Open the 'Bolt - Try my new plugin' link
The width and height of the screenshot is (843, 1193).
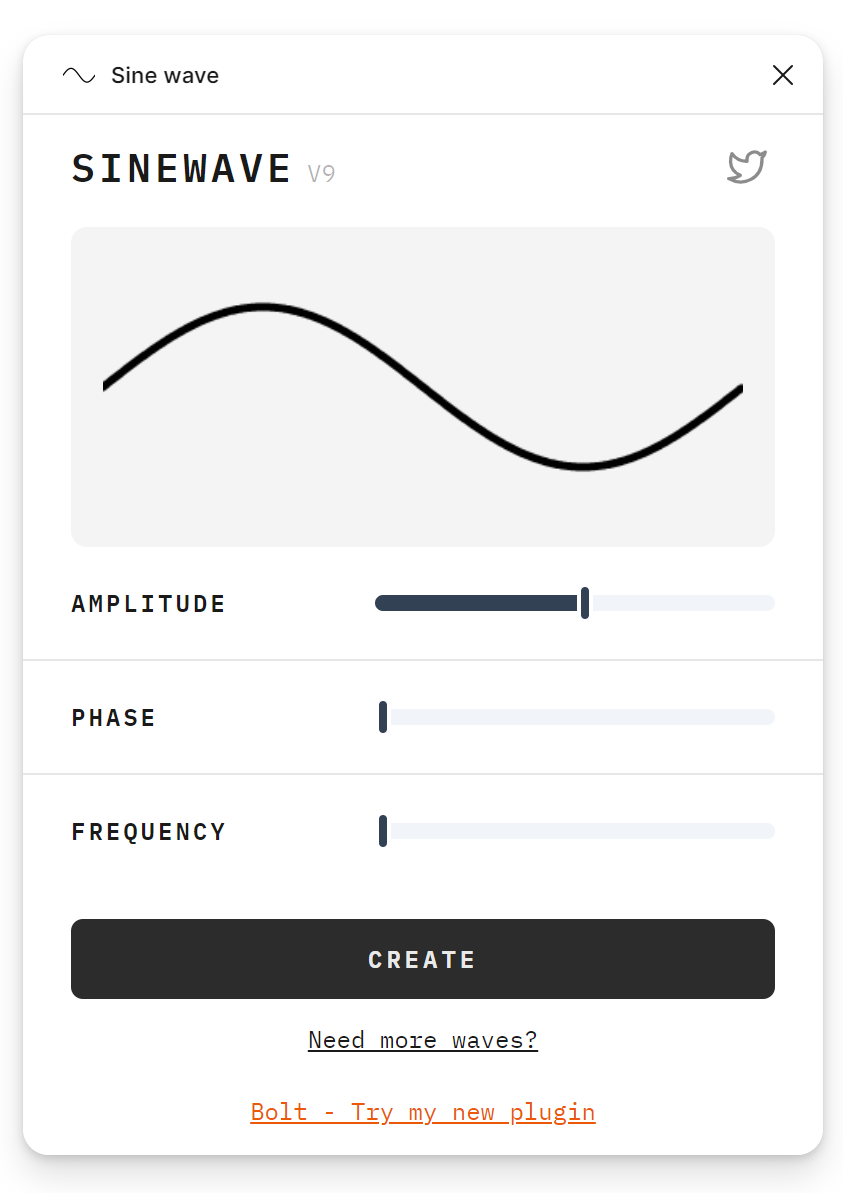click(x=422, y=1112)
